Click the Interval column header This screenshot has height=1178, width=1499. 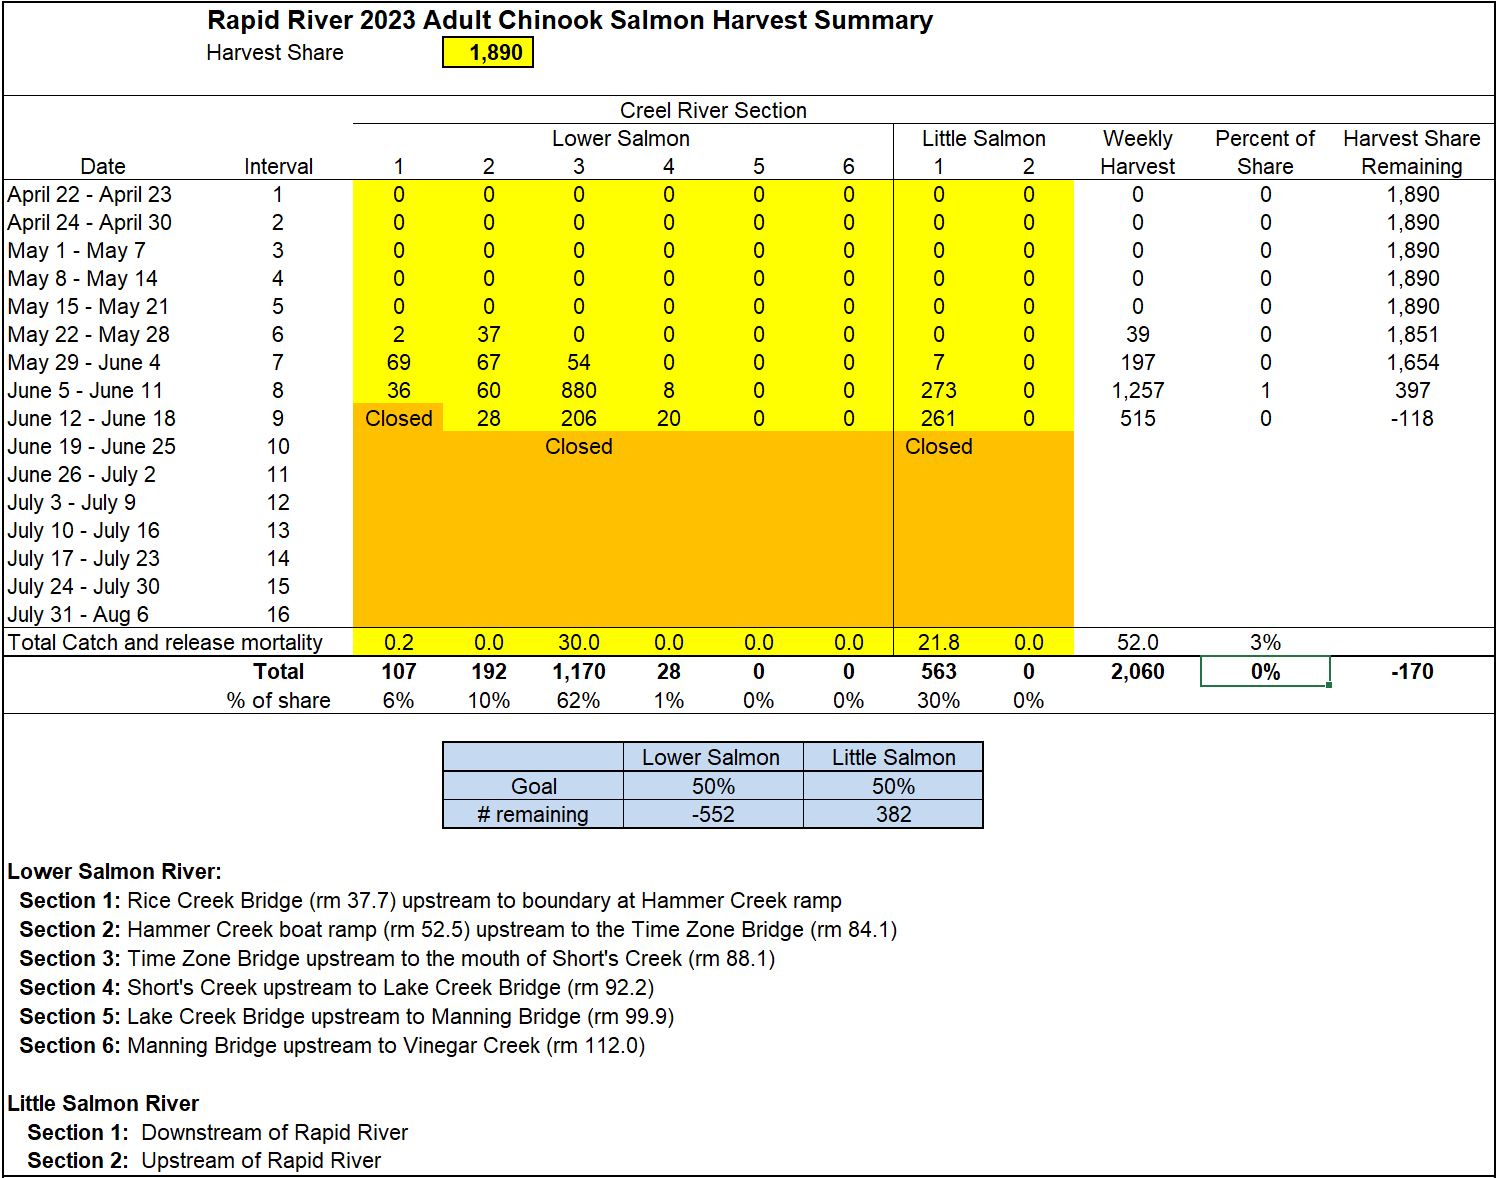278,166
